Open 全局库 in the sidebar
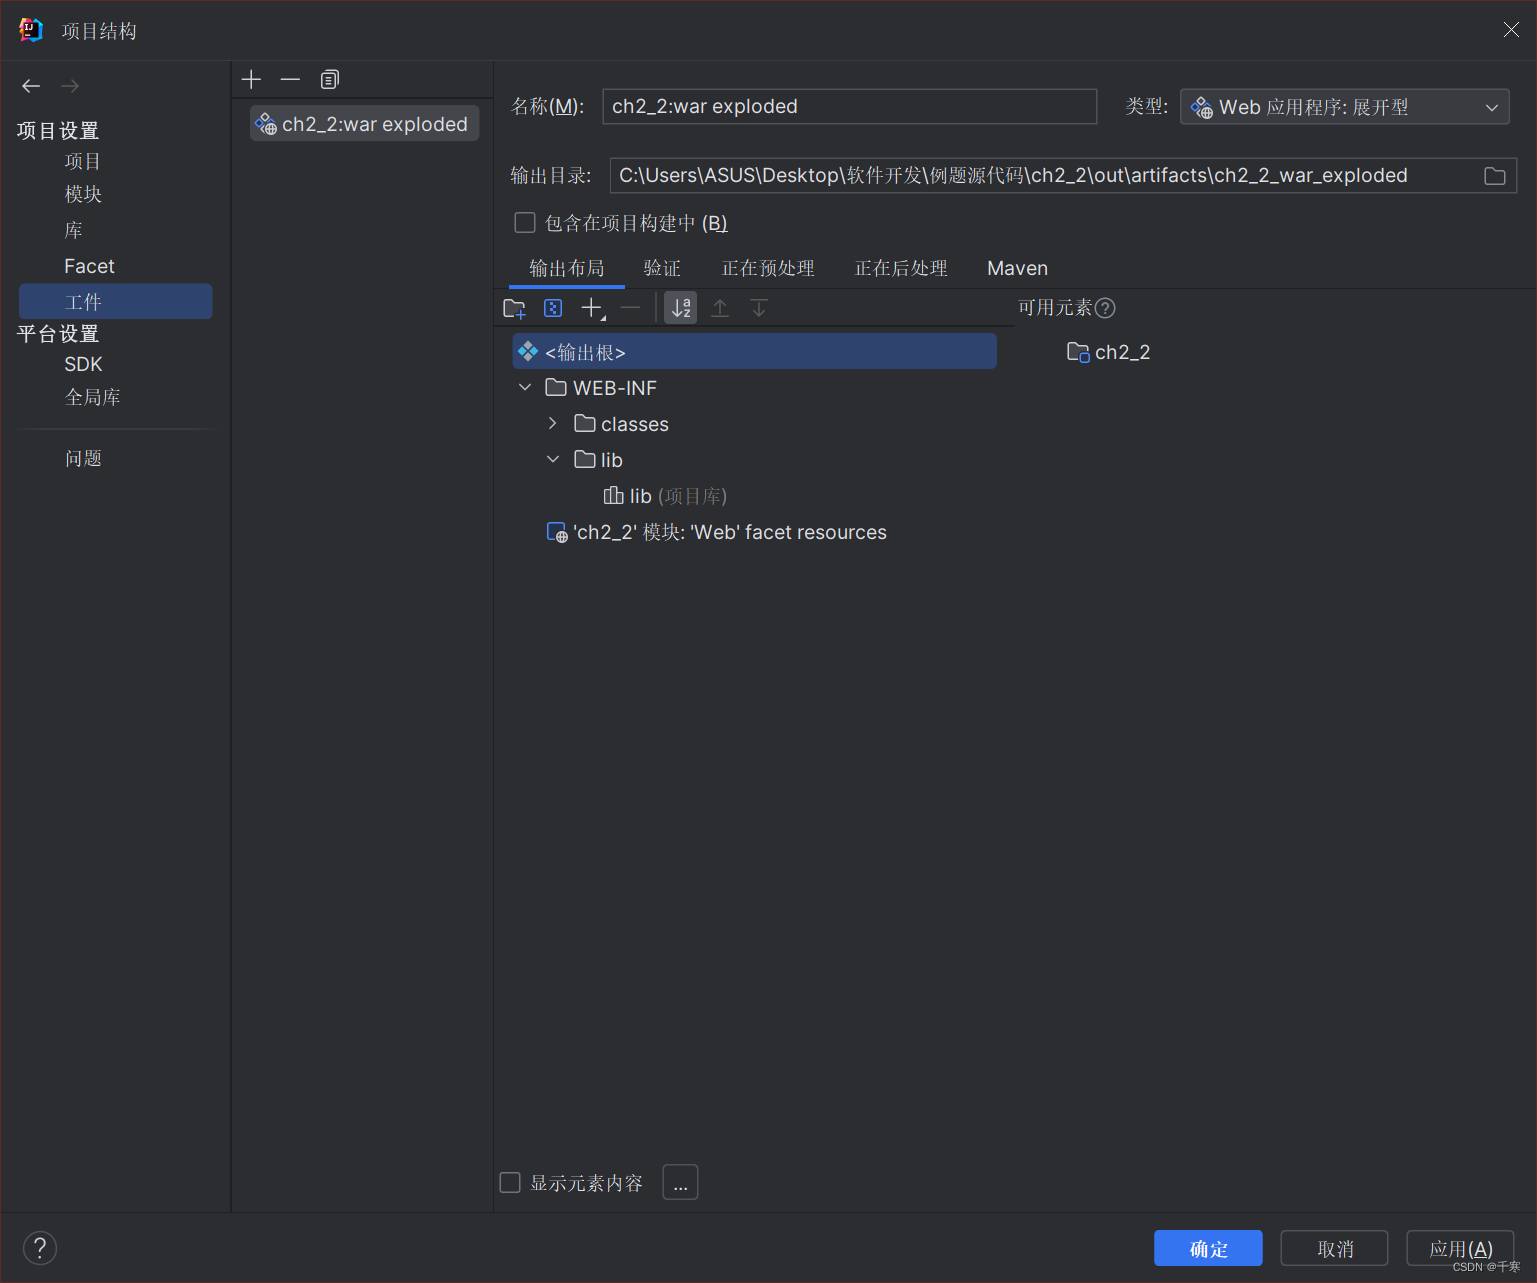 pyautogui.click(x=93, y=397)
